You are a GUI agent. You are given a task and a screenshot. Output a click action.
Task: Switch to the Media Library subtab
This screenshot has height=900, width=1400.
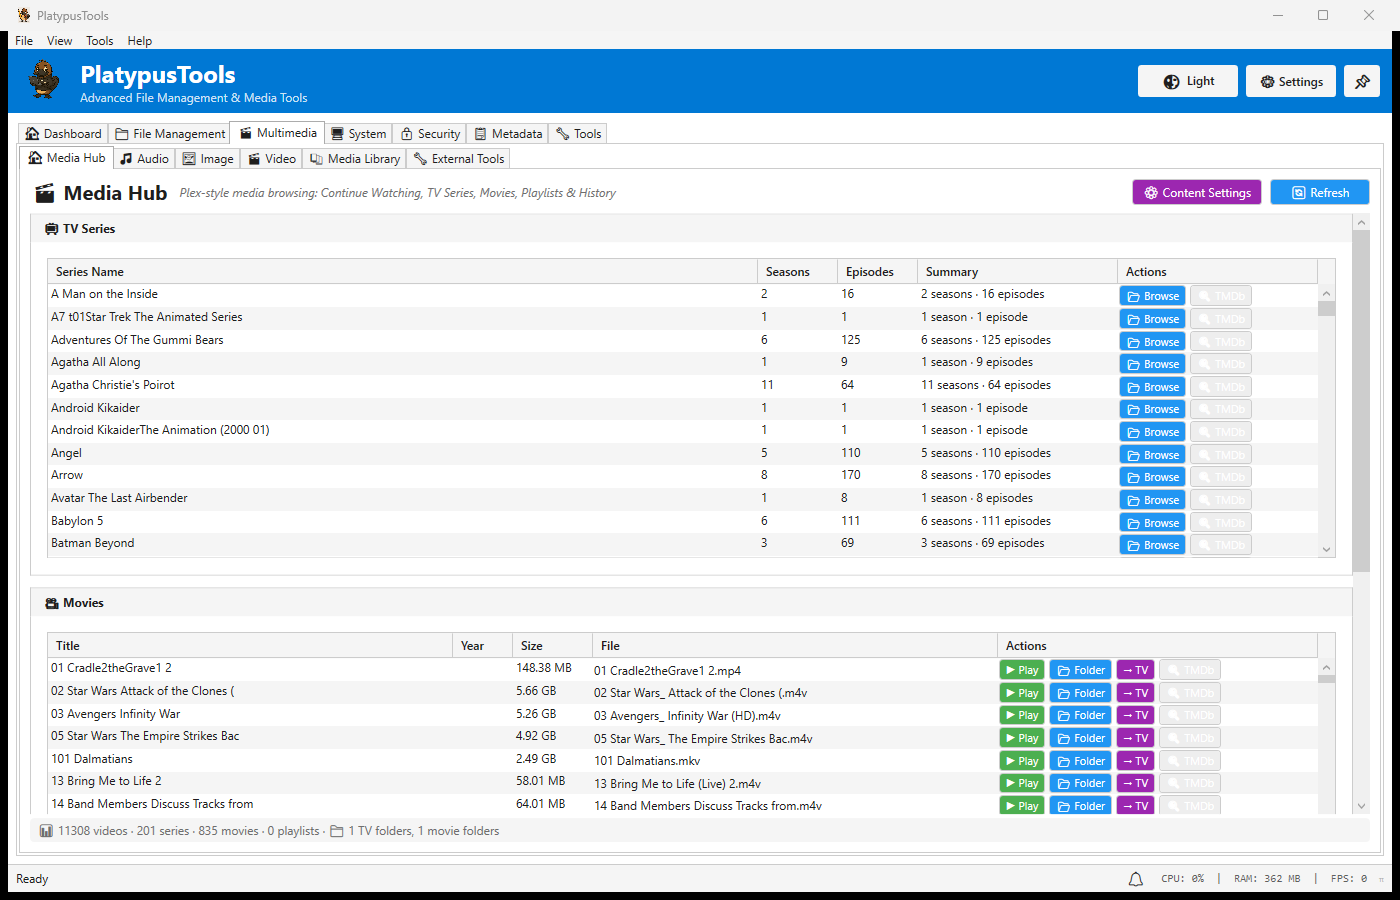coord(355,159)
